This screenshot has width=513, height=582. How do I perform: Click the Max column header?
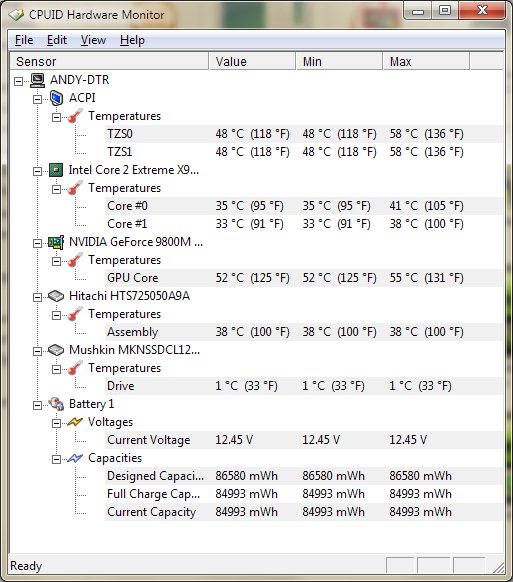tap(426, 61)
